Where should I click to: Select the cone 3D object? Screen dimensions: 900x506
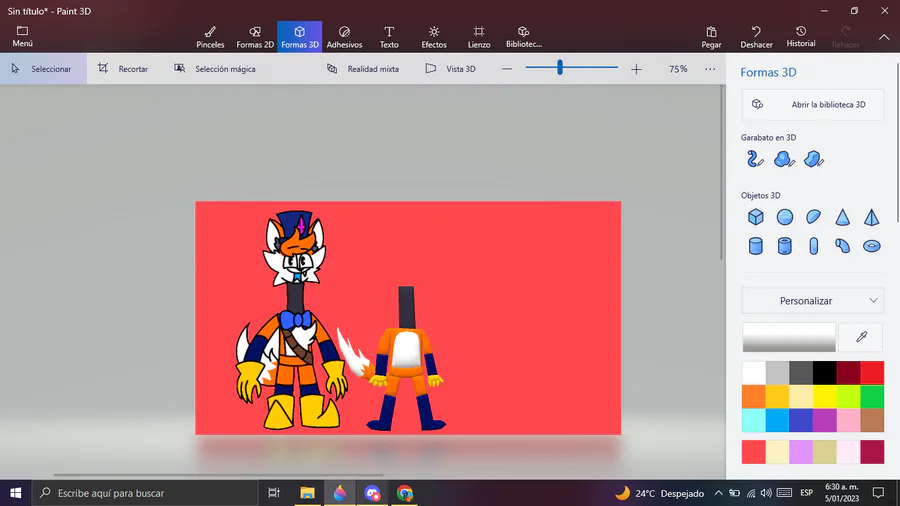click(x=843, y=217)
